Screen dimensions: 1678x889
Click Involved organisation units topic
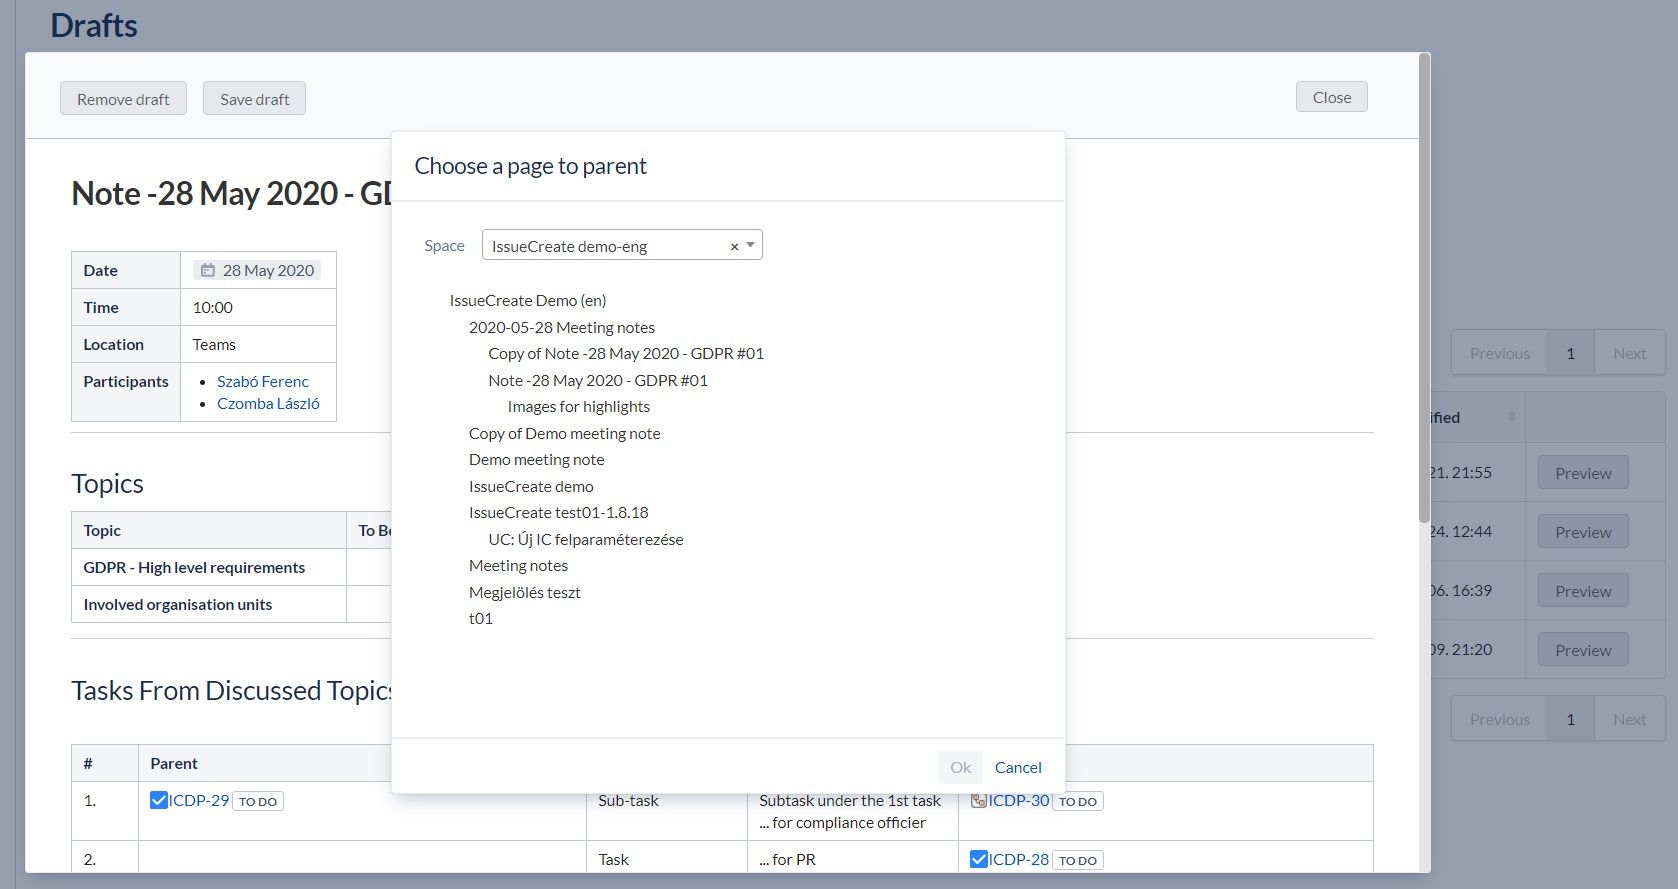coord(178,604)
